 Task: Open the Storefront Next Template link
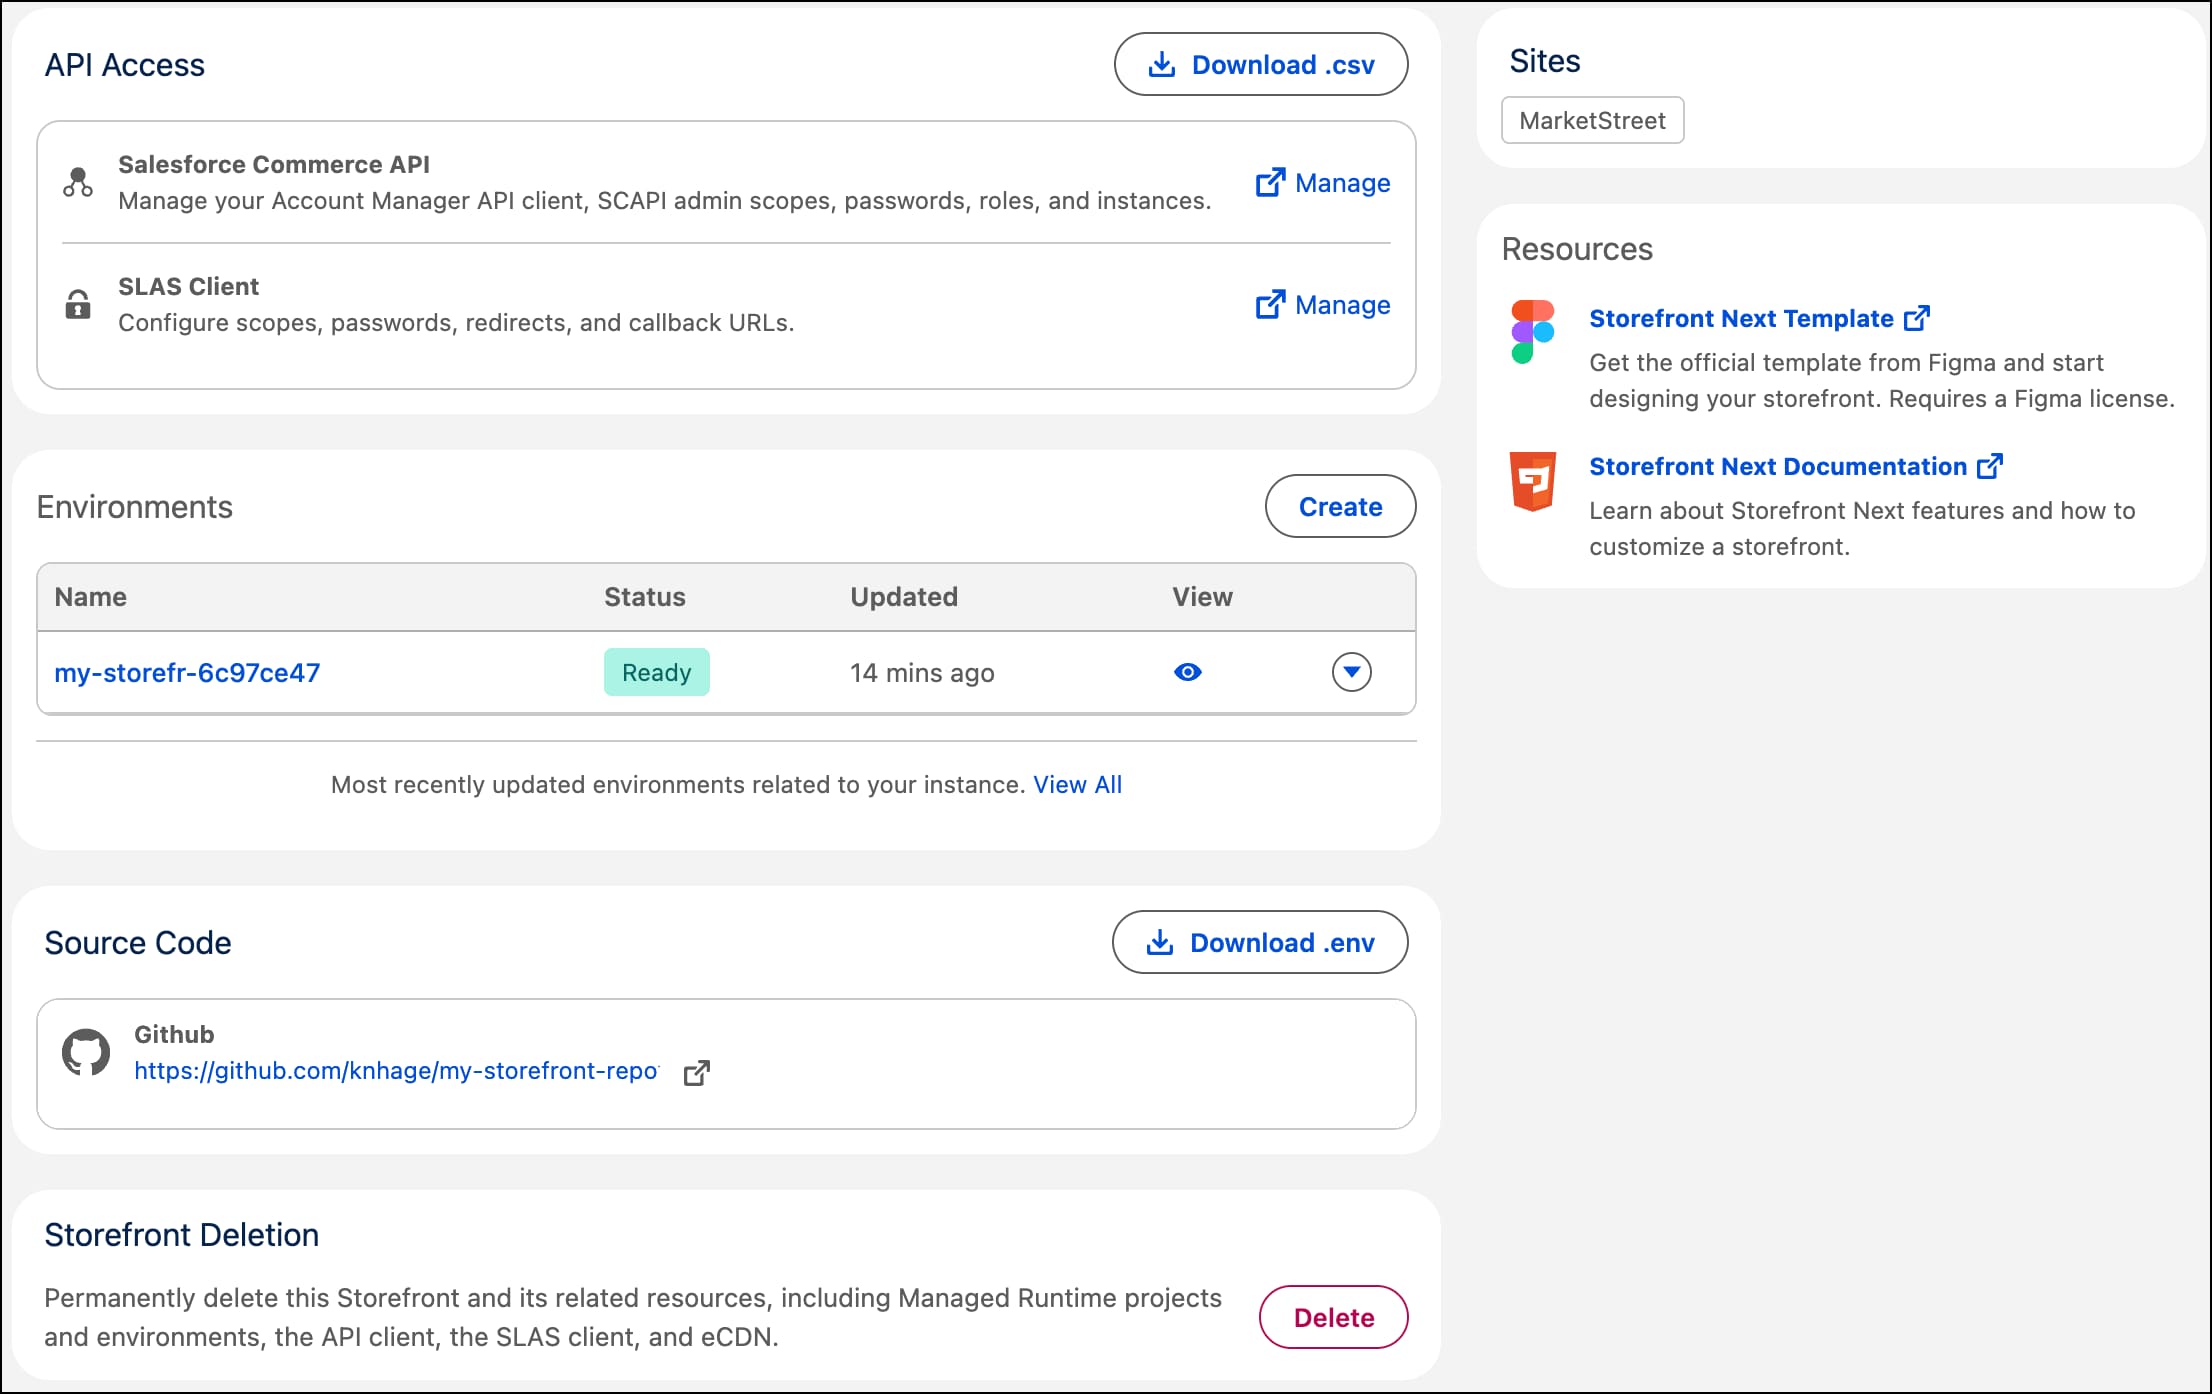coord(1741,319)
